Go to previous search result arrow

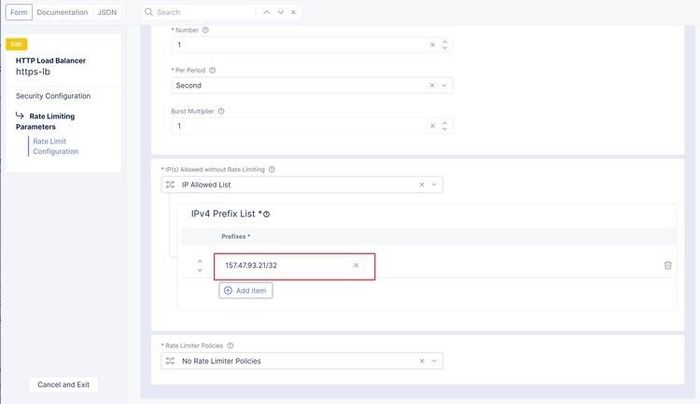click(x=265, y=12)
